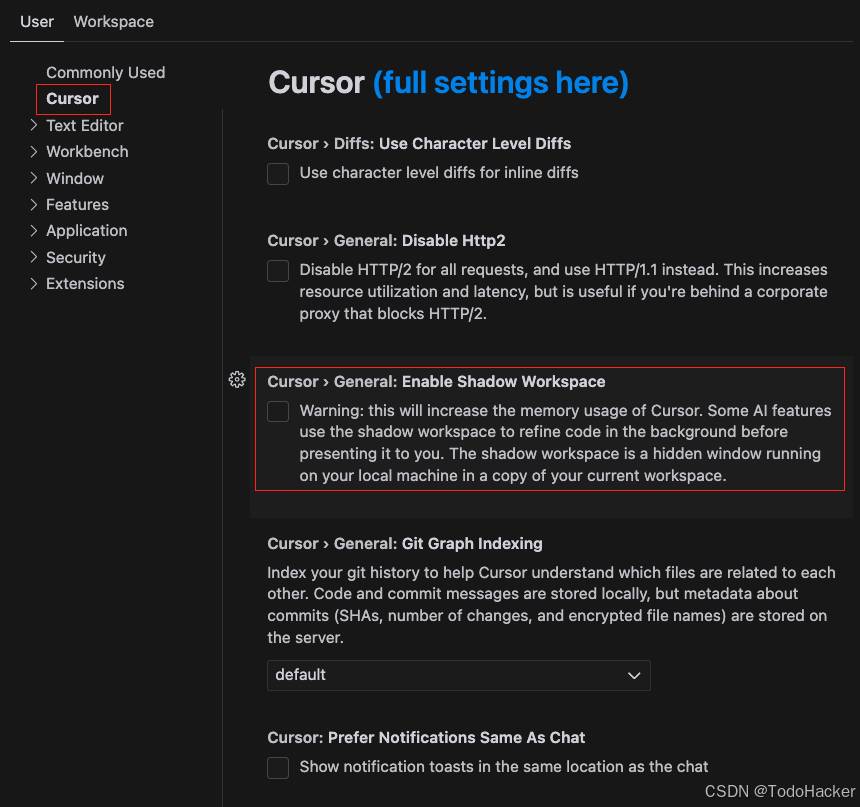
Task: Open the Workbench settings category
Action: pos(87,151)
